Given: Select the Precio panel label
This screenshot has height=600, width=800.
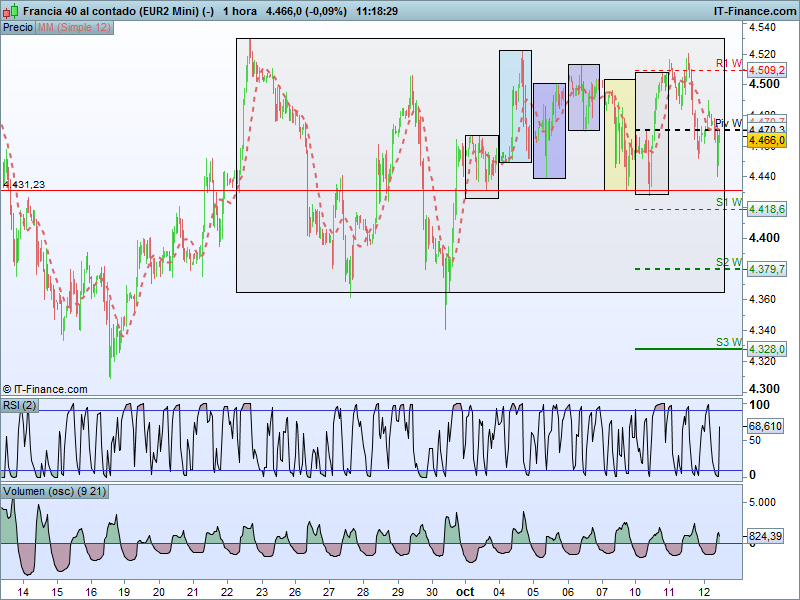Looking at the screenshot, I should click(x=18, y=27).
